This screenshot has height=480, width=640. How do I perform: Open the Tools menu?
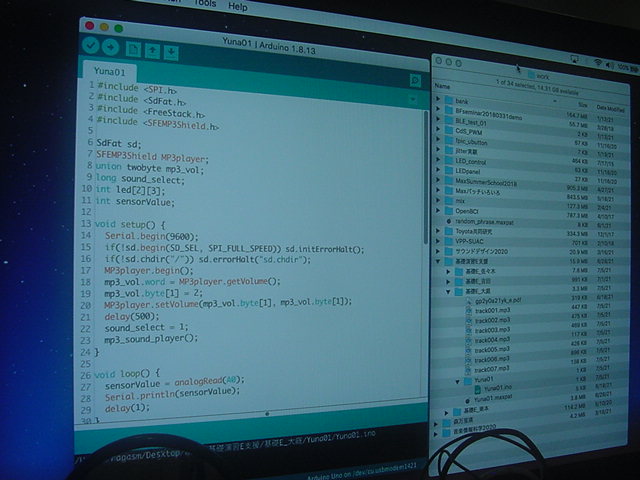click(x=205, y=3)
